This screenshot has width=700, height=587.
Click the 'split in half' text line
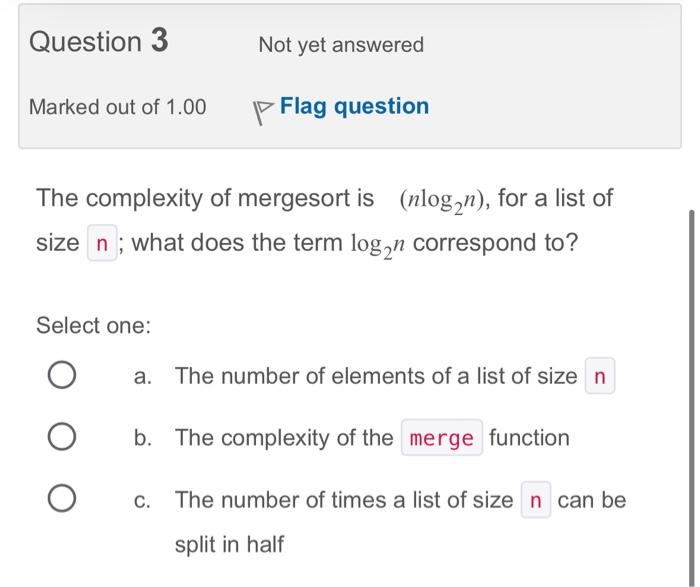[229, 544]
